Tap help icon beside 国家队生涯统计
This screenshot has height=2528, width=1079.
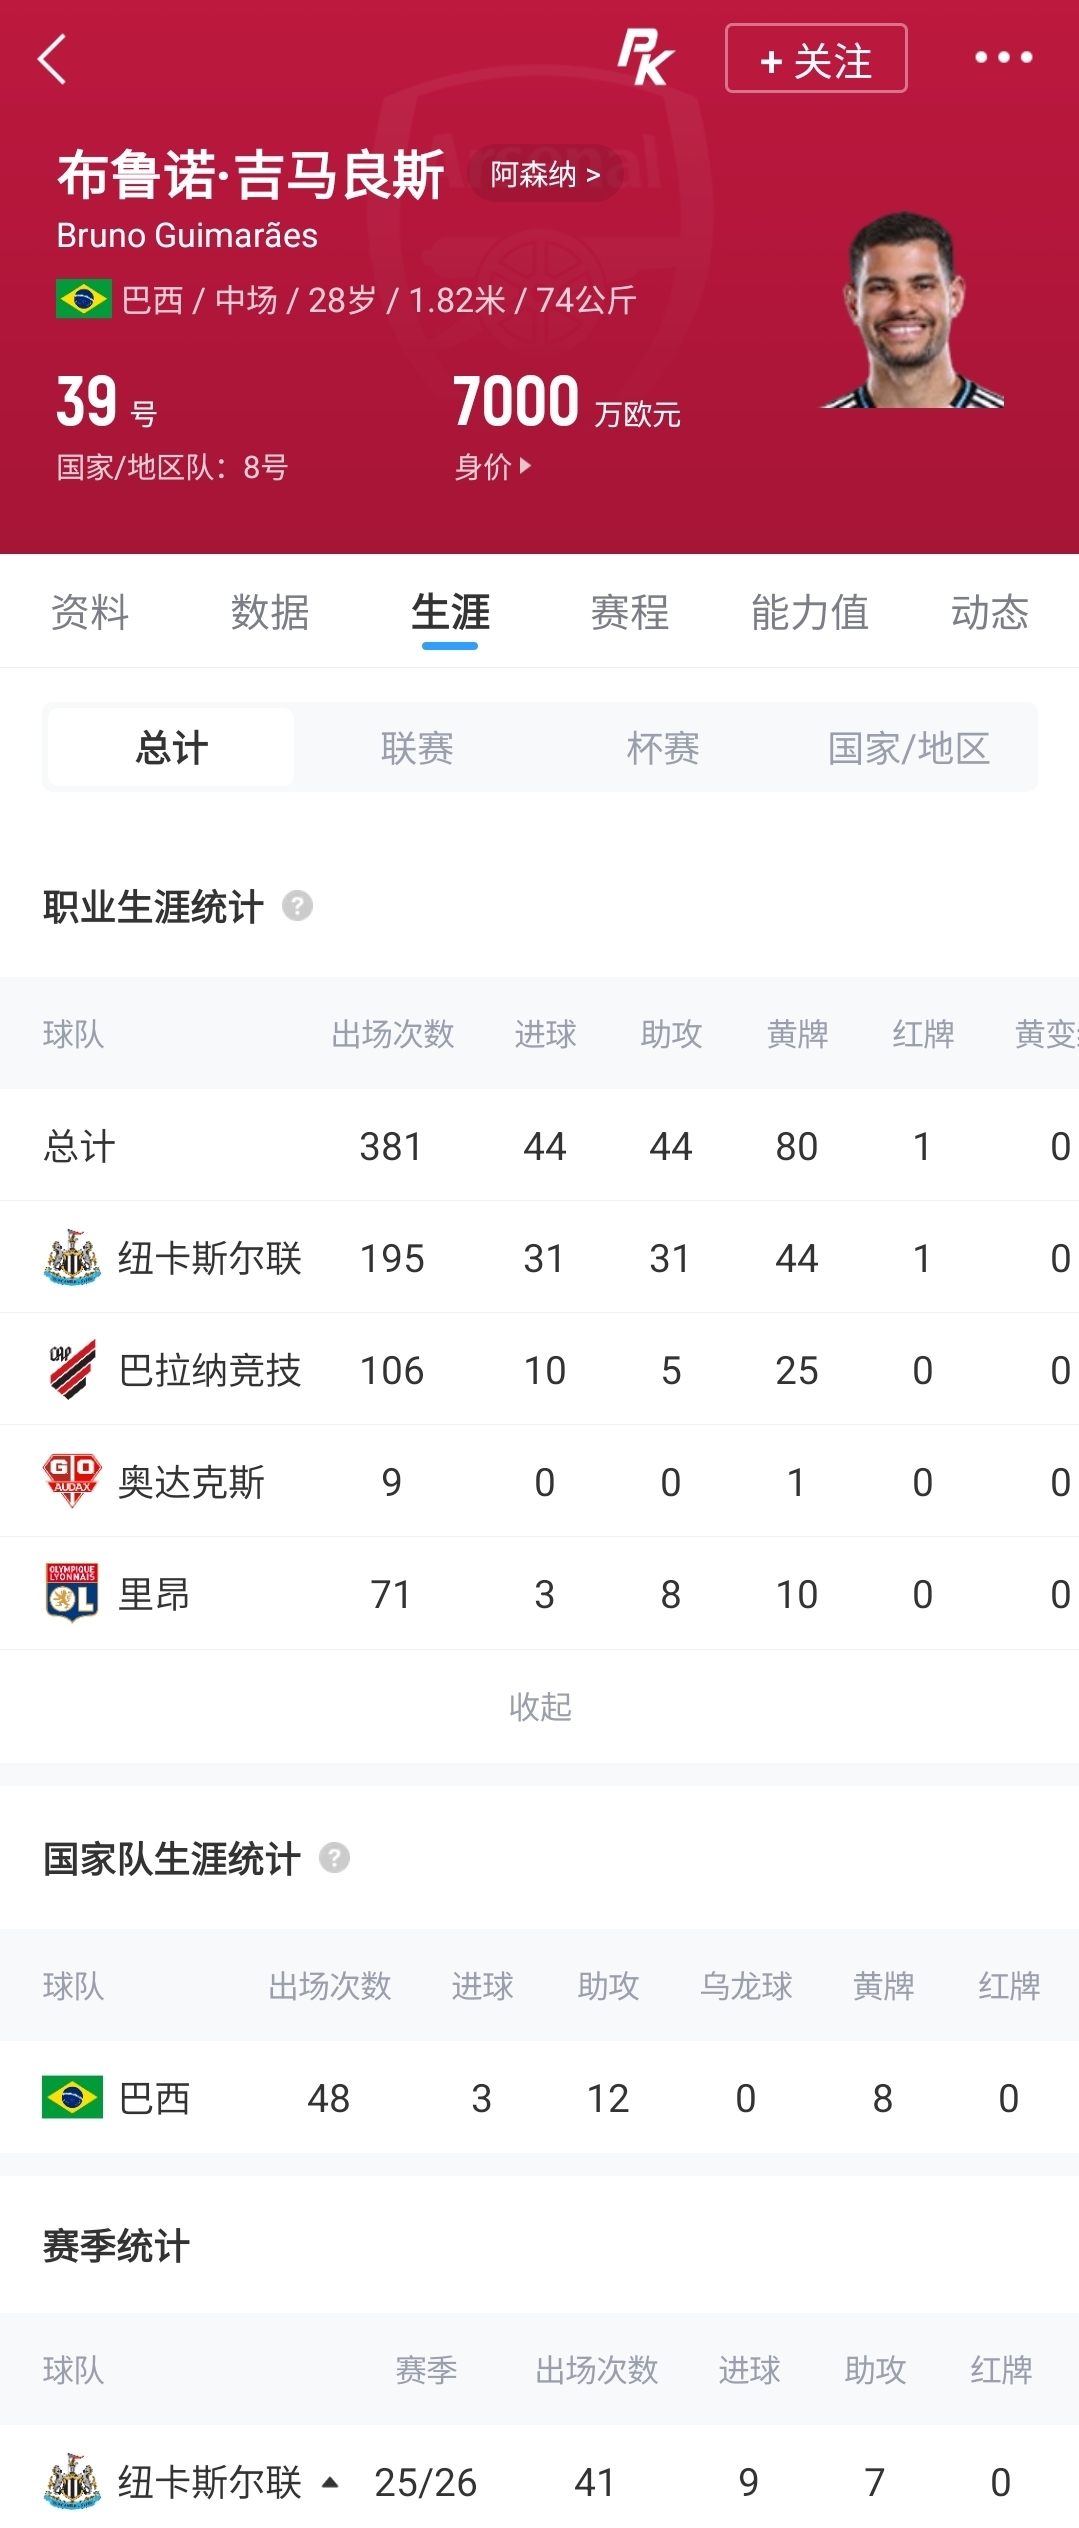point(334,1858)
